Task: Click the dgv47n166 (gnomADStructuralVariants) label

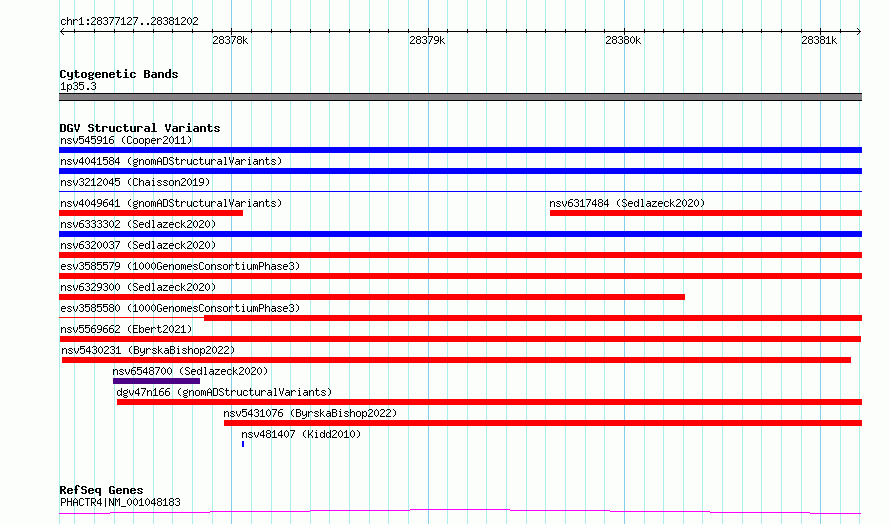Action: pyautogui.click(x=224, y=392)
